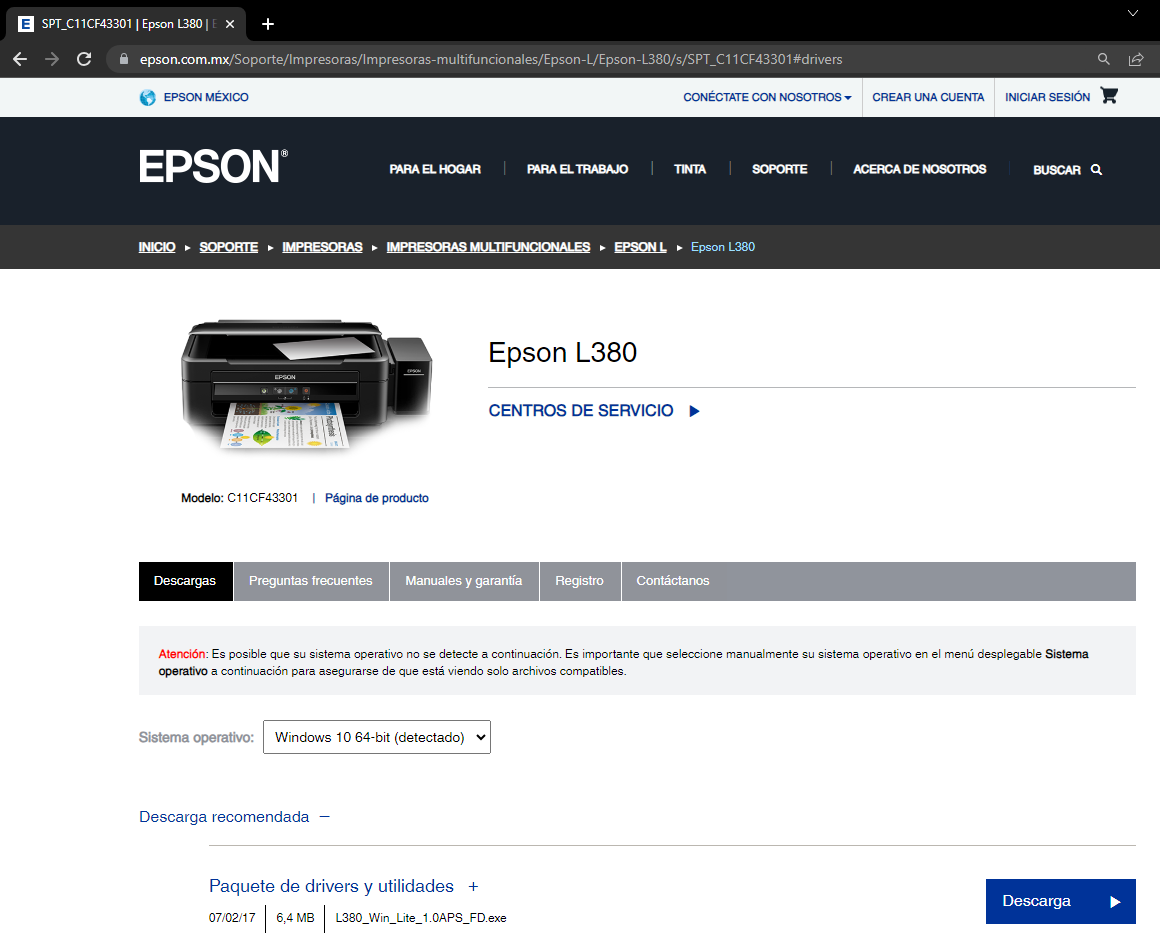
Task: Open the Tinta menu
Action: 689,169
